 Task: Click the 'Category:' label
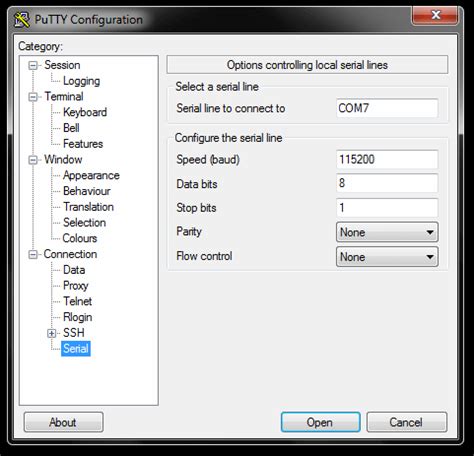40,46
